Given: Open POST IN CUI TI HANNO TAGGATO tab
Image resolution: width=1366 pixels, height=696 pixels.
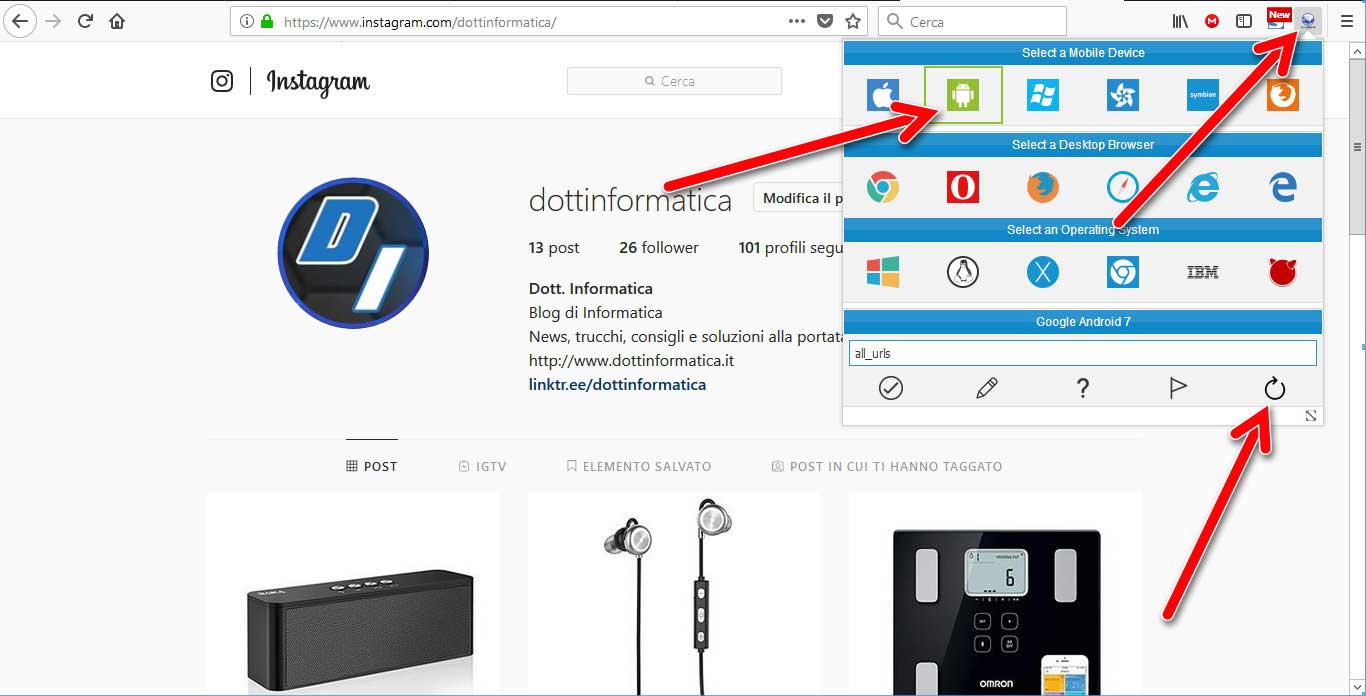Looking at the screenshot, I should pos(887,466).
